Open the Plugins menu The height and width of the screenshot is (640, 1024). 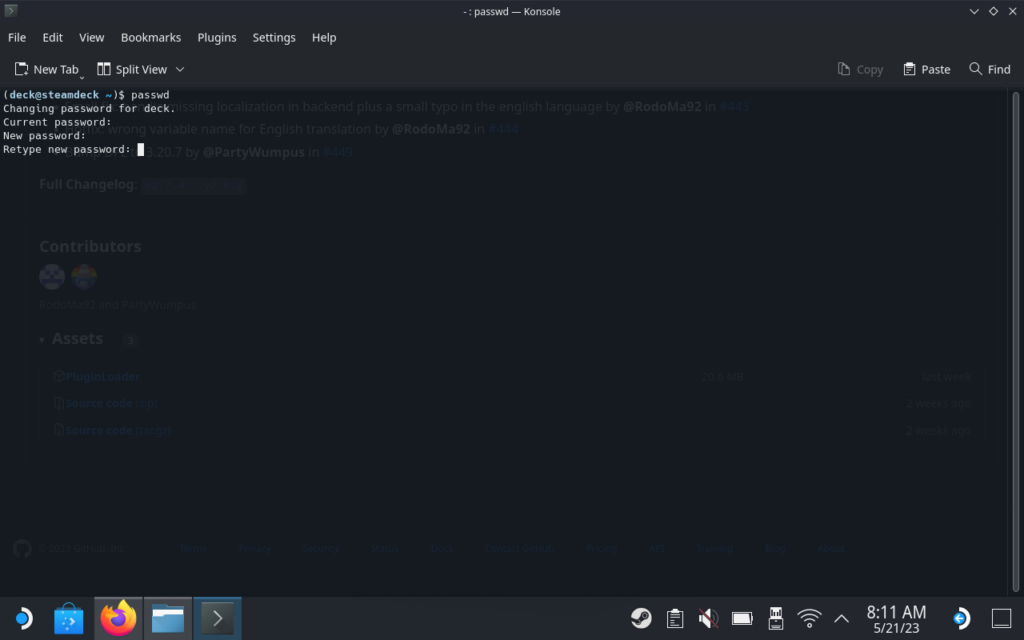(217, 37)
